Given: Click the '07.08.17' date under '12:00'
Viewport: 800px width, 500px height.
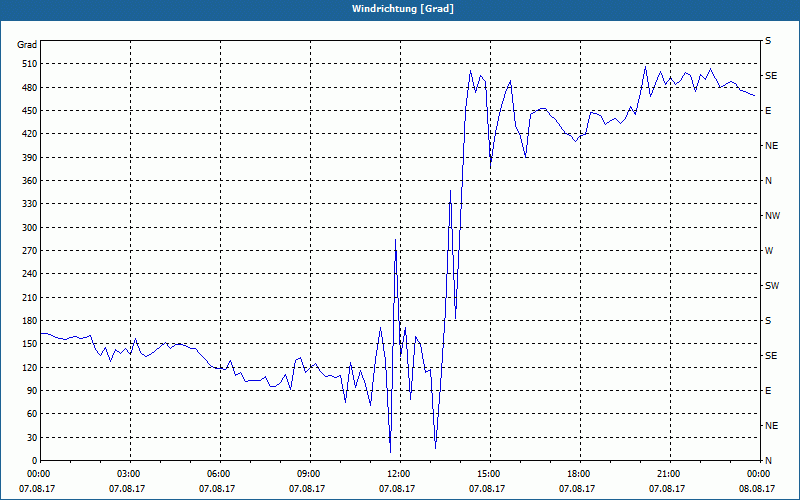Looking at the screenshot, I should click(397, 488).
